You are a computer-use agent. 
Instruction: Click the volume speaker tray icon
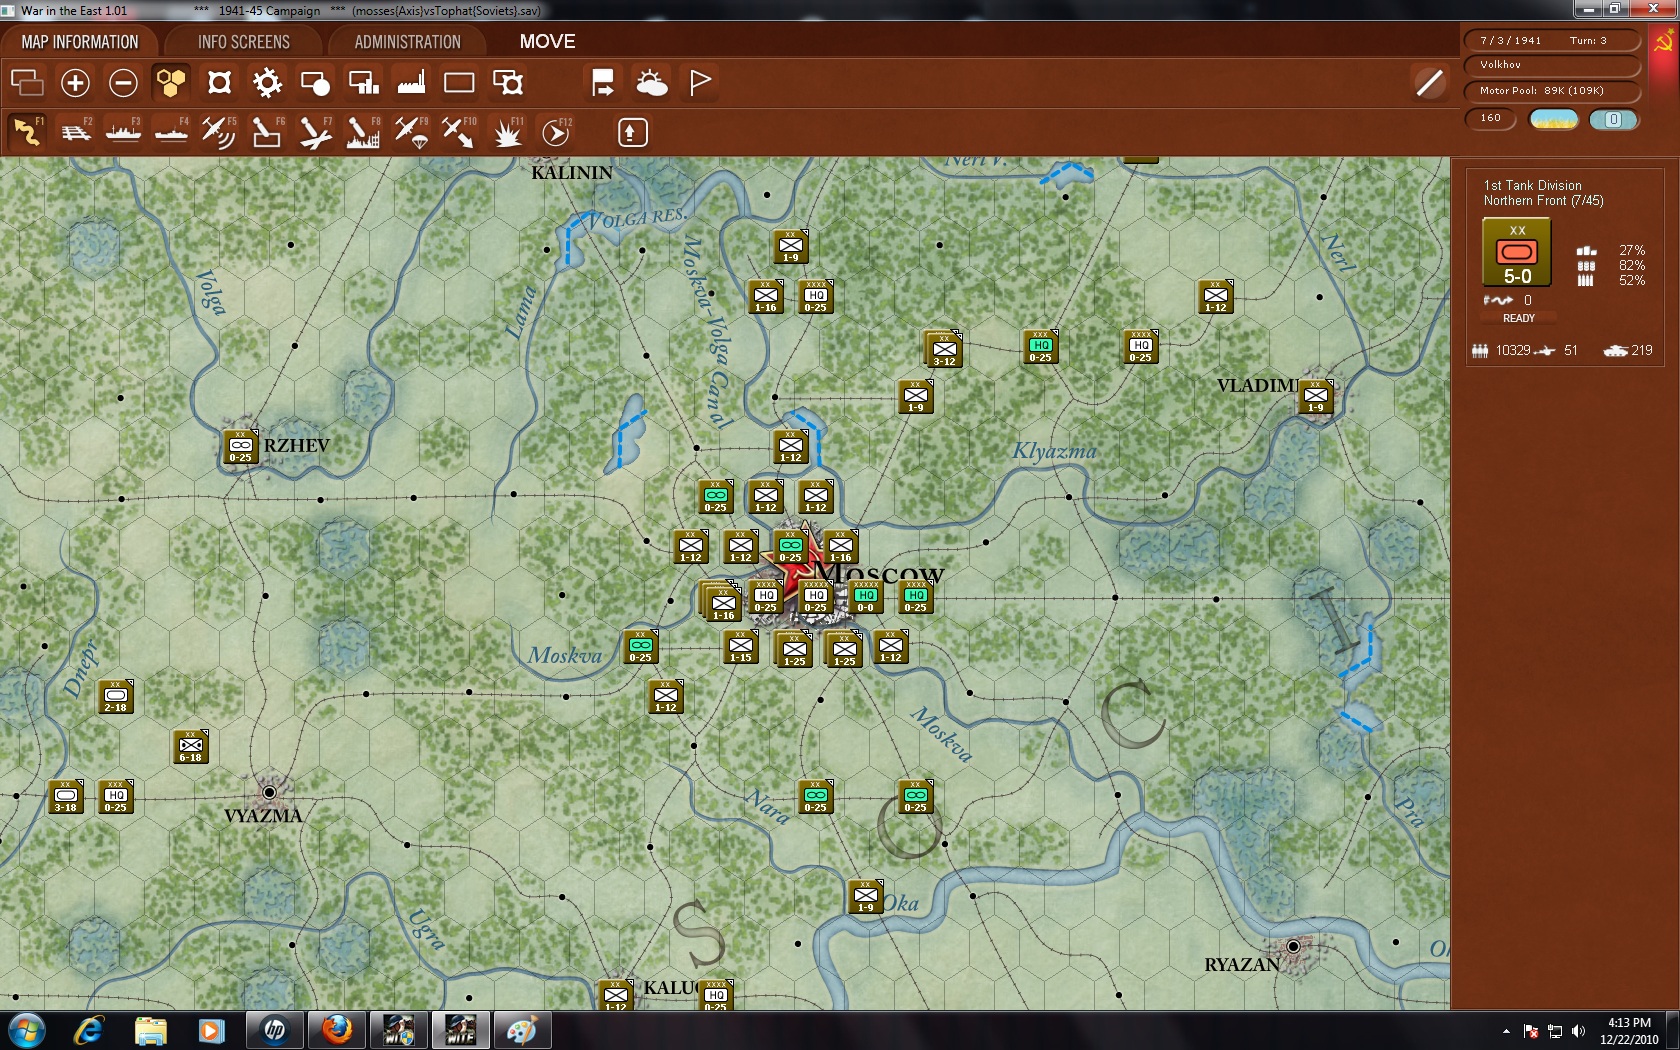pyautogui.click(x=1578, y=1031)
